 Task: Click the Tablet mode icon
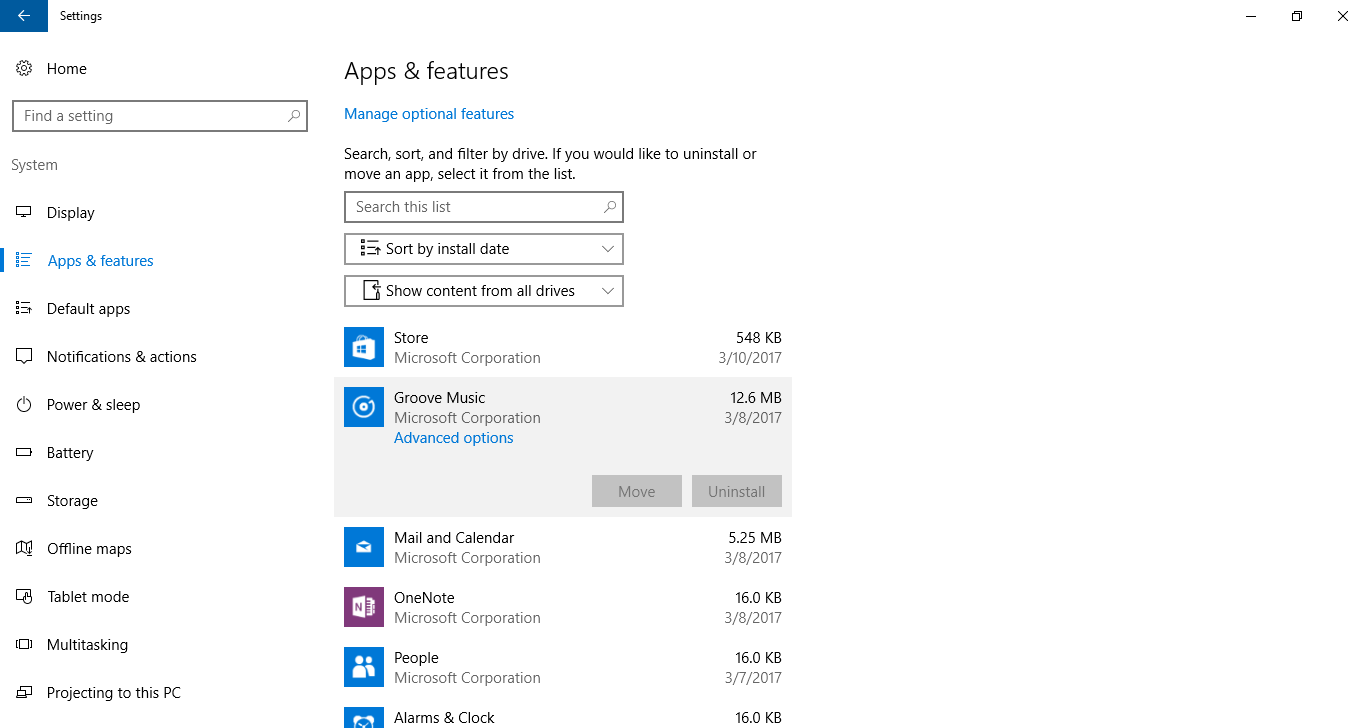[24, 596]
